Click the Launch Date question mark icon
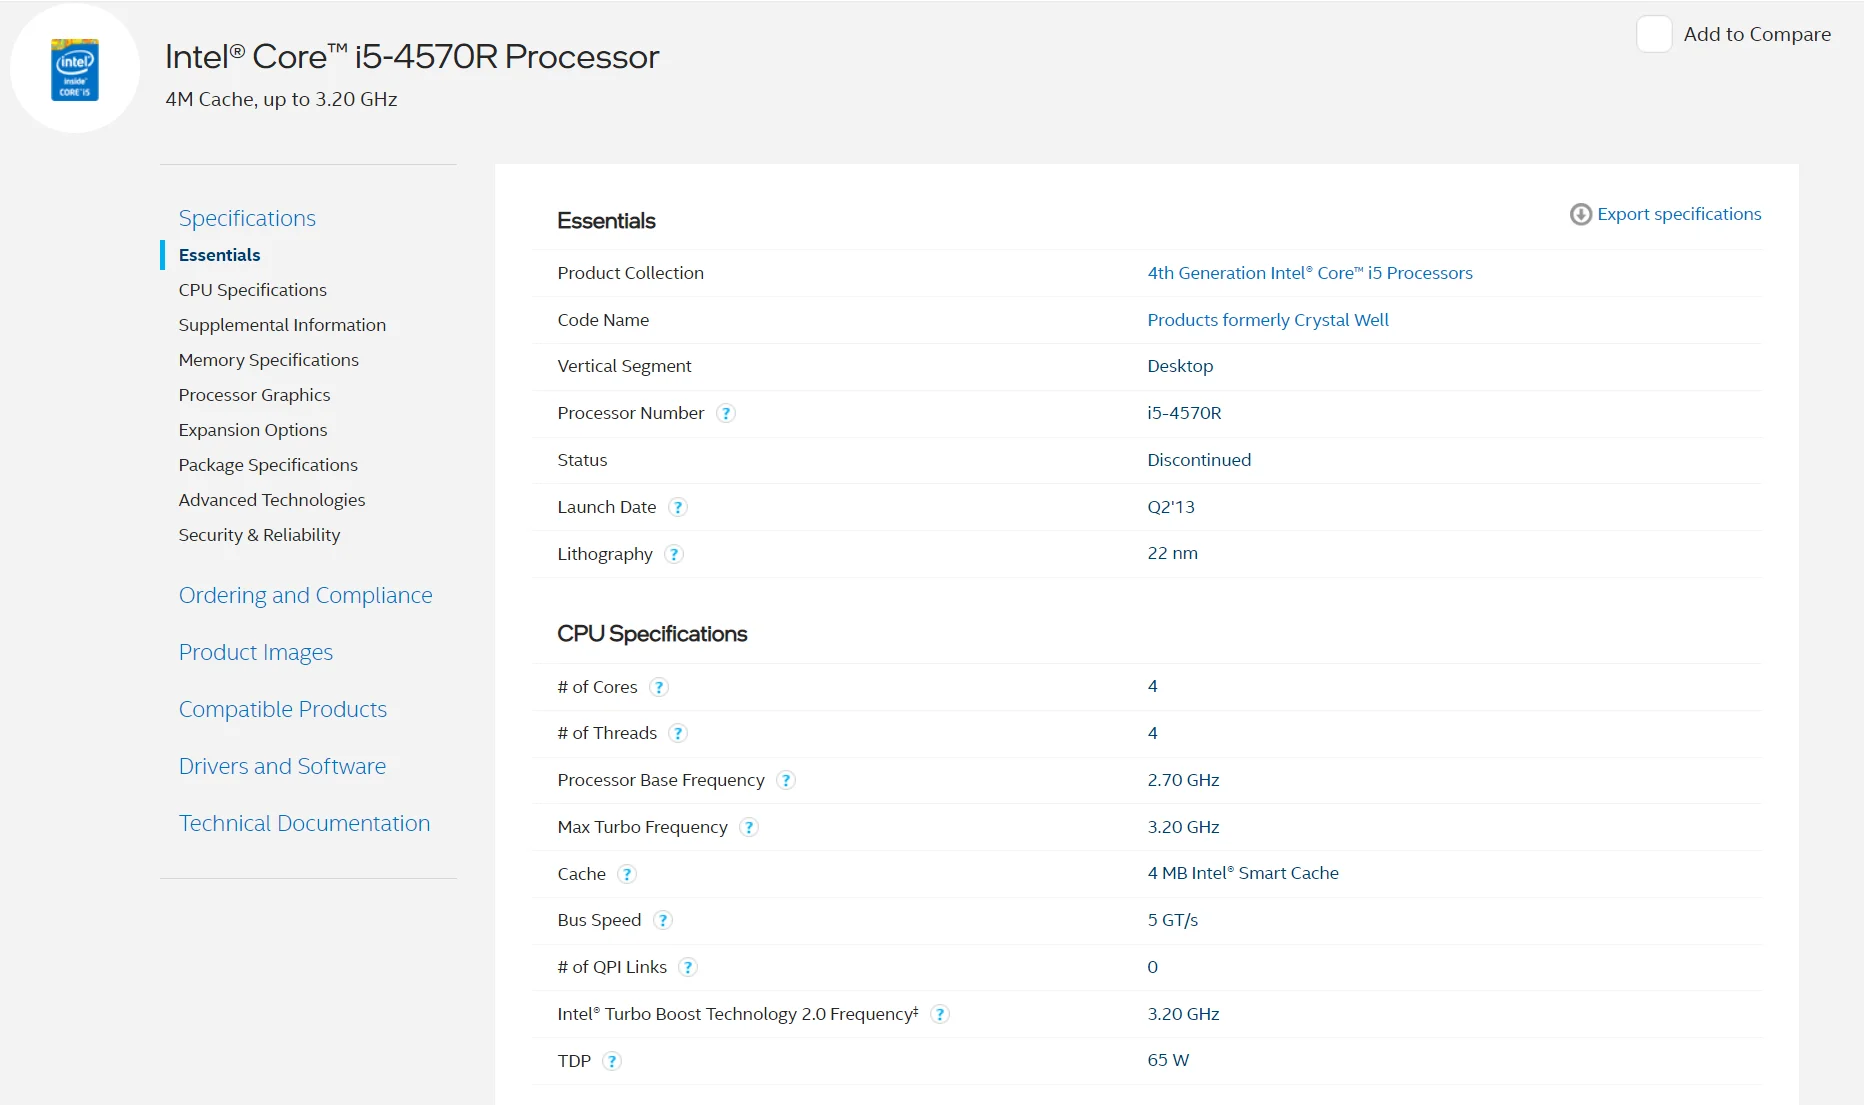 [678, 507]
